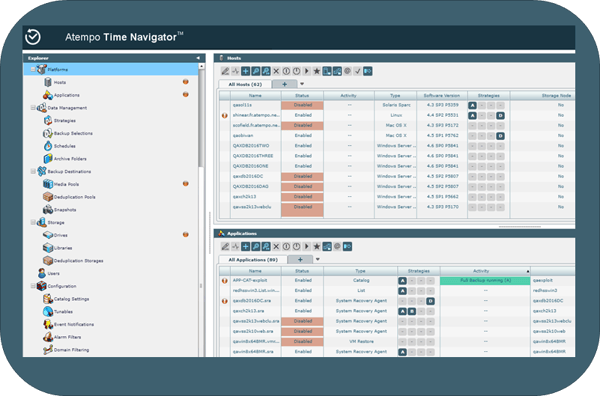
Task: Select the Disabled status cell of qaxch2k13
Action: [302, 197]
